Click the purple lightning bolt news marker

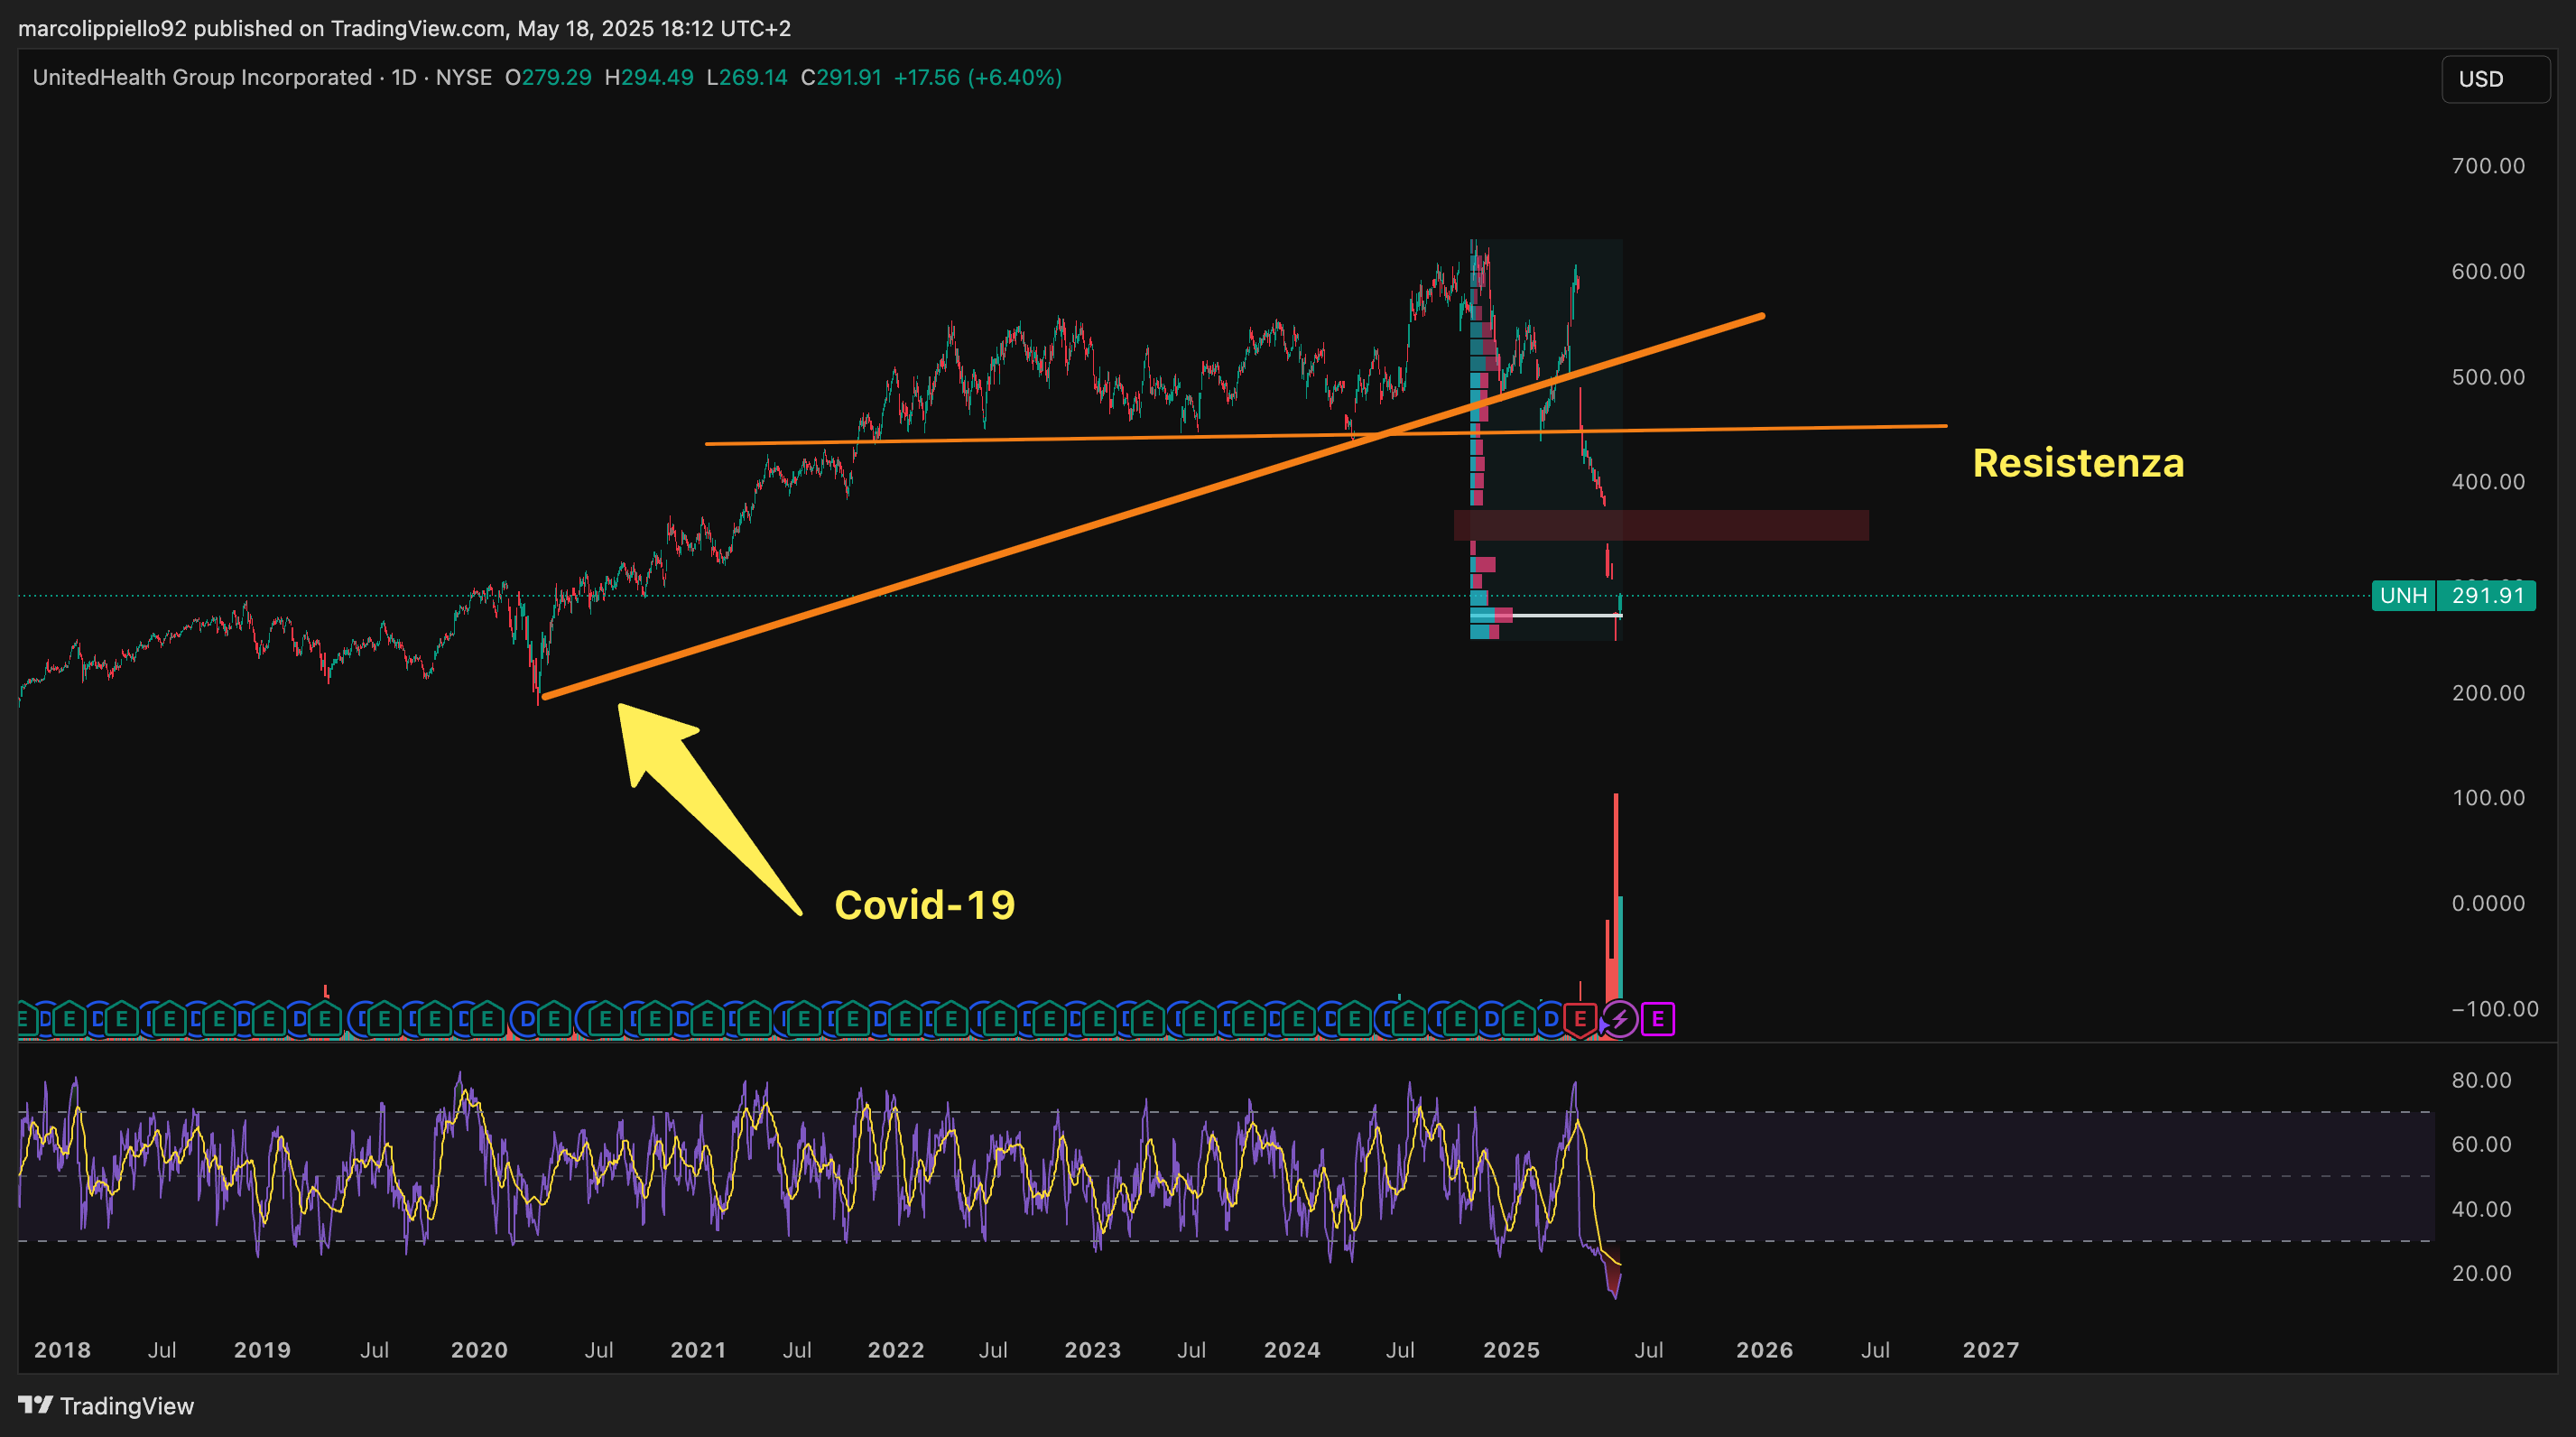pyautogui.click(x=1620, y=1019)
